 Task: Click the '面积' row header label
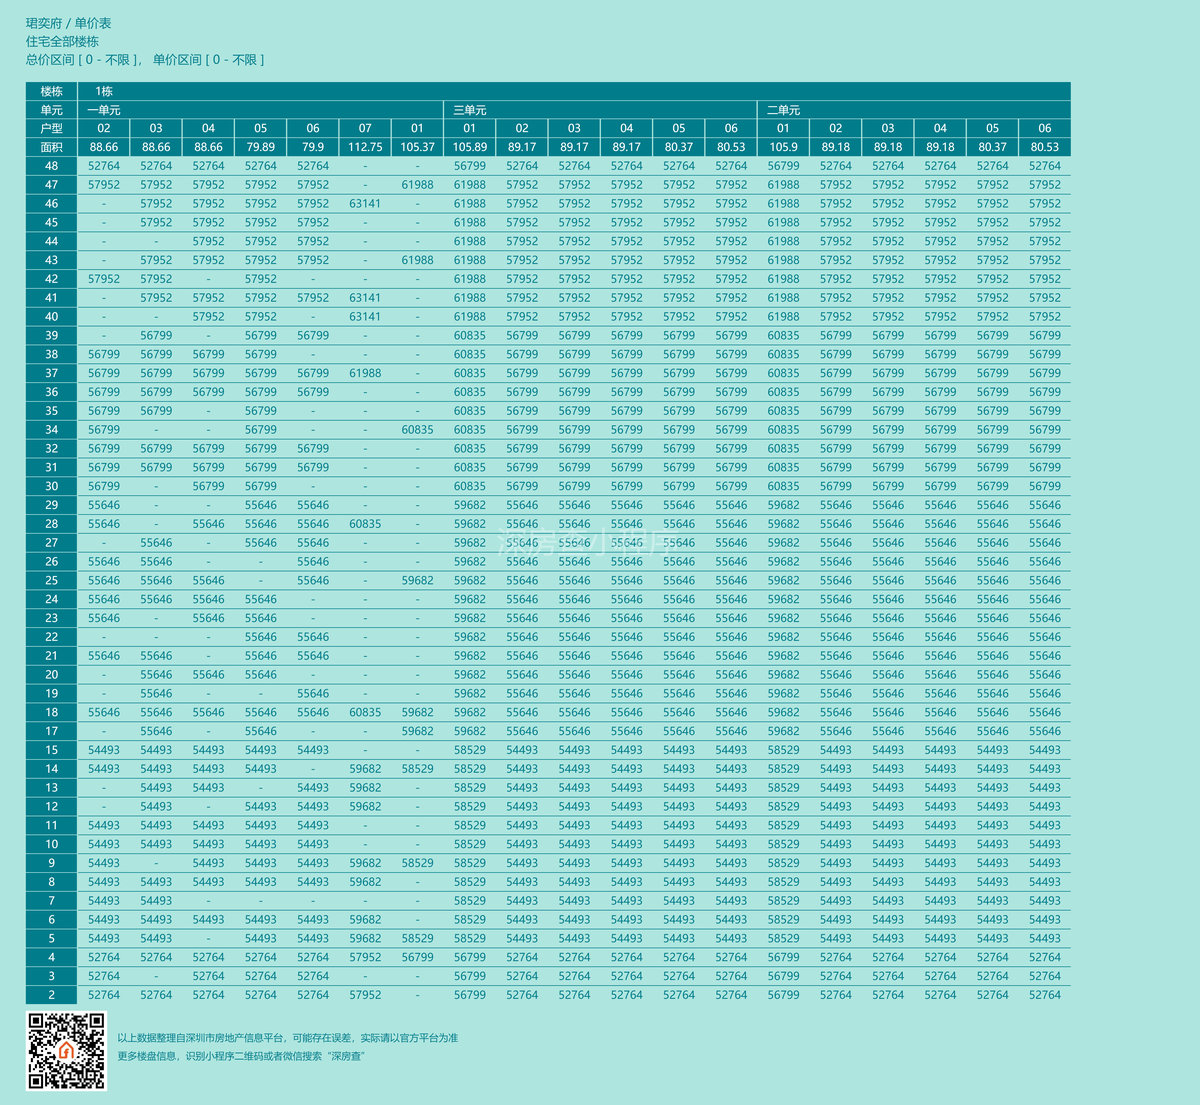click(x=51, y=147)
